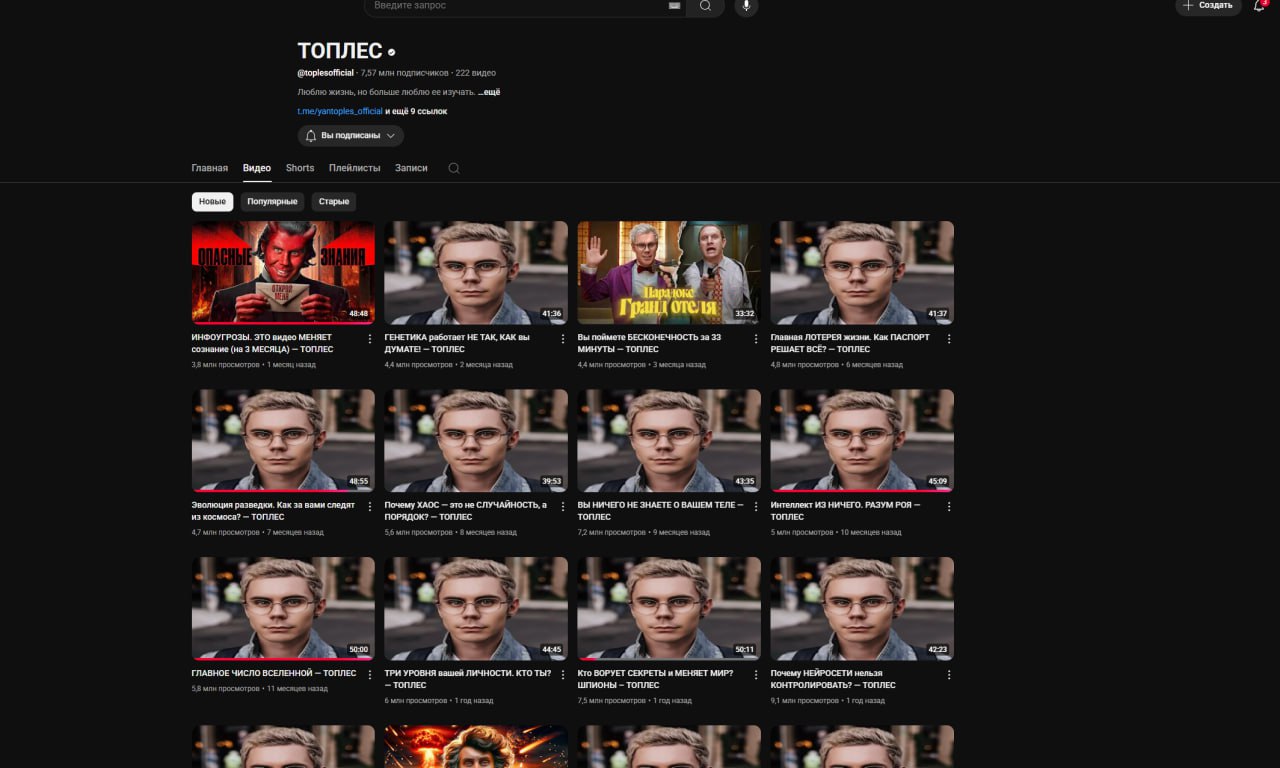Screen dimensions: 1280x768
Task: Select the Новые sort chip
Action: (x=212, y=202)
